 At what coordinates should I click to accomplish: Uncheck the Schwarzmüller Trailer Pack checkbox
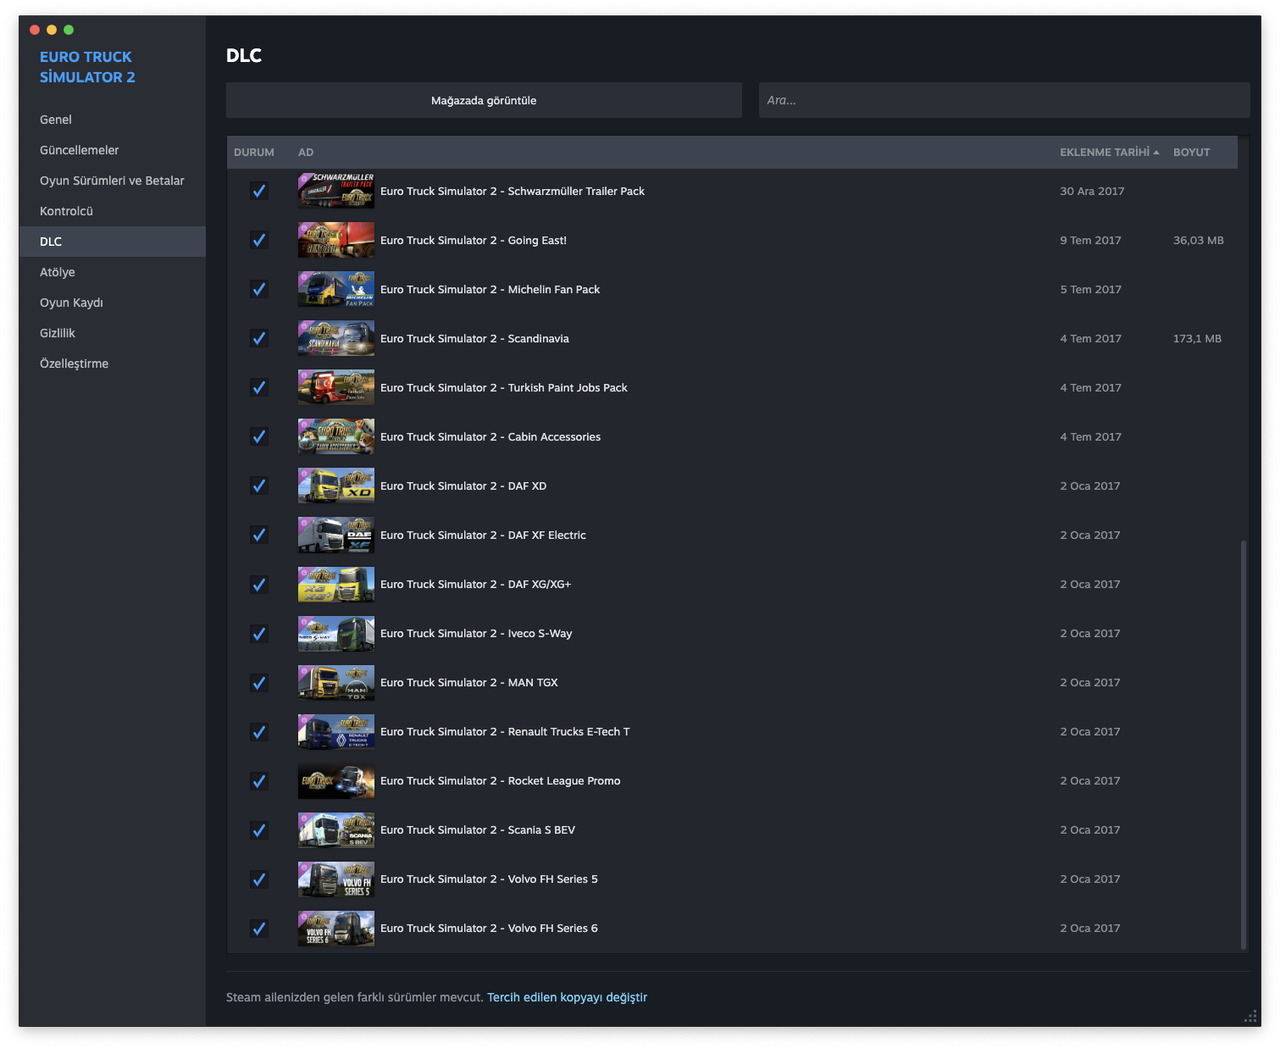click(x=259, y=191)
